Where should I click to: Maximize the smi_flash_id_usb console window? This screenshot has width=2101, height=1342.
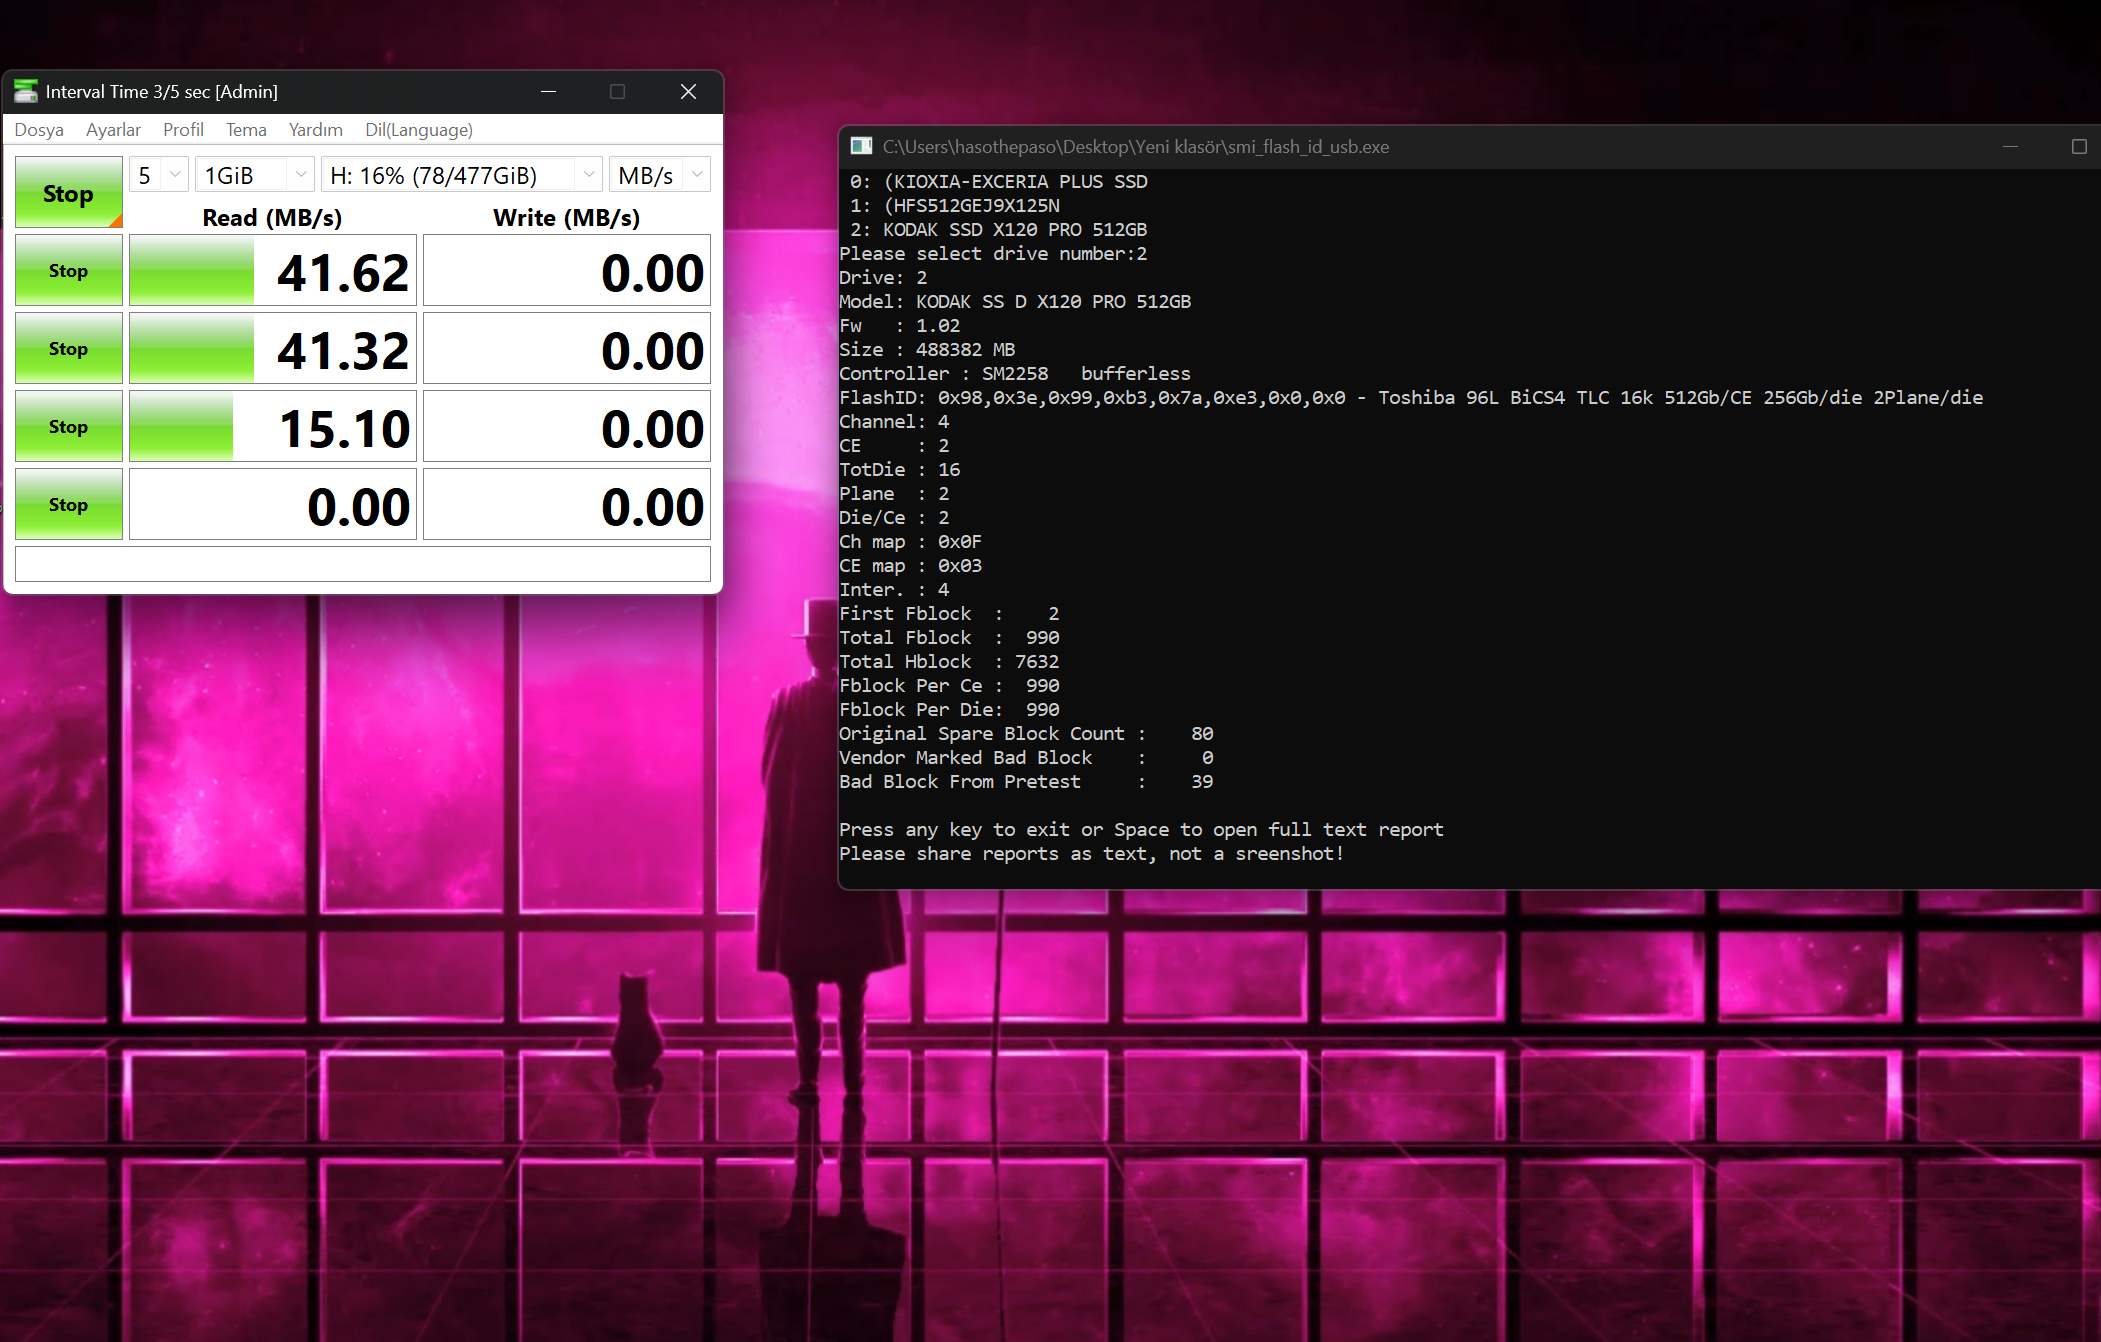click(x=2079, y=147)
